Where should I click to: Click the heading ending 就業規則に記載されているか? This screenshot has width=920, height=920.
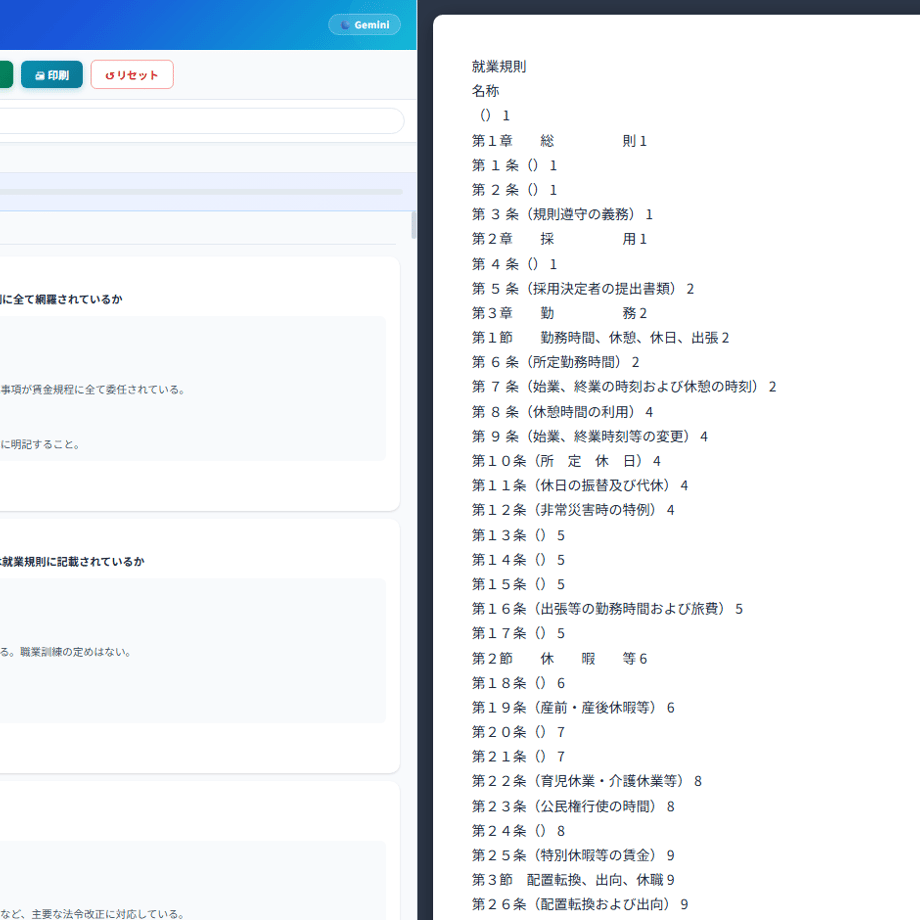tap(72, 562)
